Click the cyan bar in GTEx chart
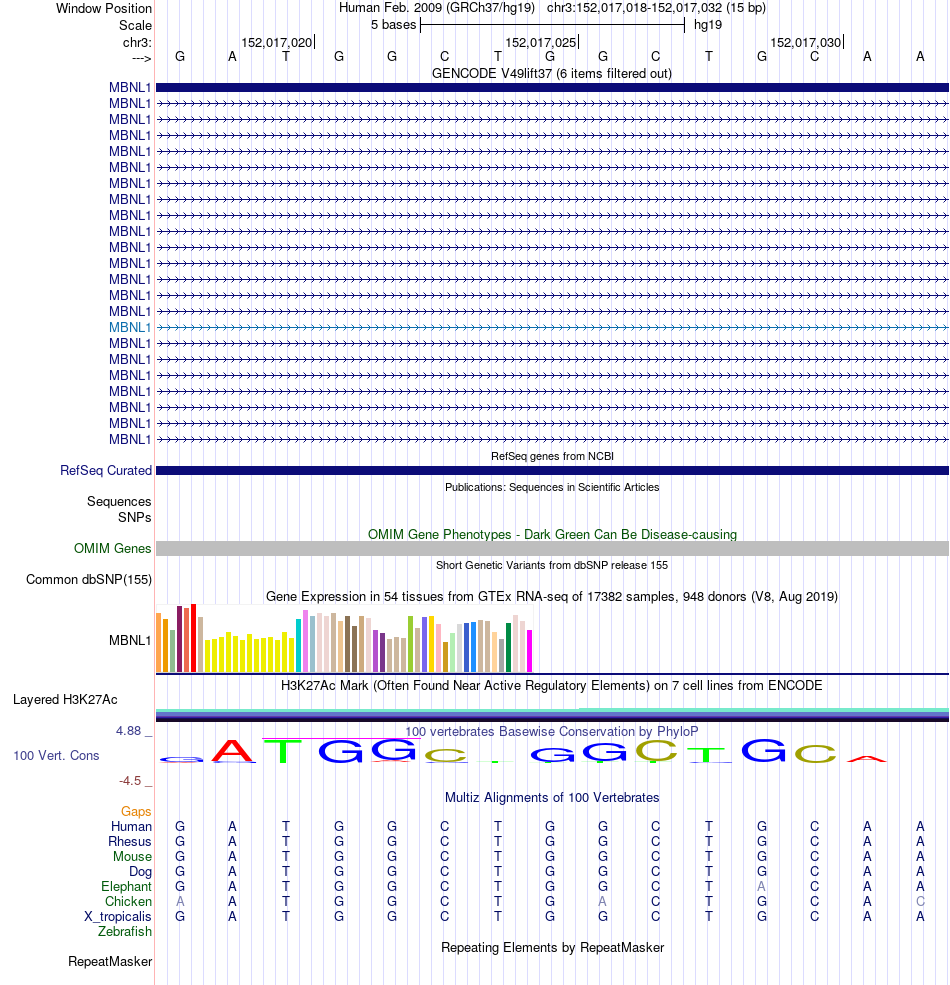The width and height of the screenshot is (950, 985). 298,646
